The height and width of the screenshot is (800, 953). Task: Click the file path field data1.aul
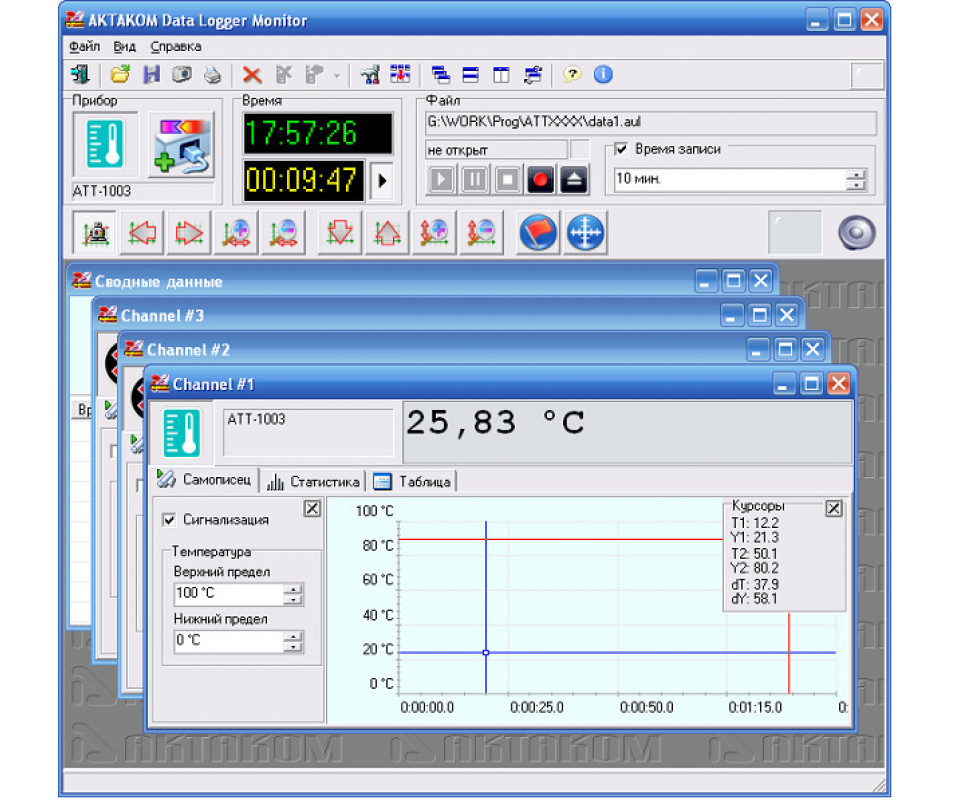650,122
